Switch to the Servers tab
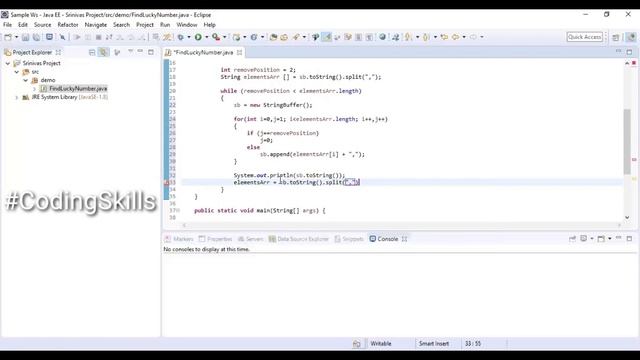Screen dimensions: 640x360 [x=250, y=239]
